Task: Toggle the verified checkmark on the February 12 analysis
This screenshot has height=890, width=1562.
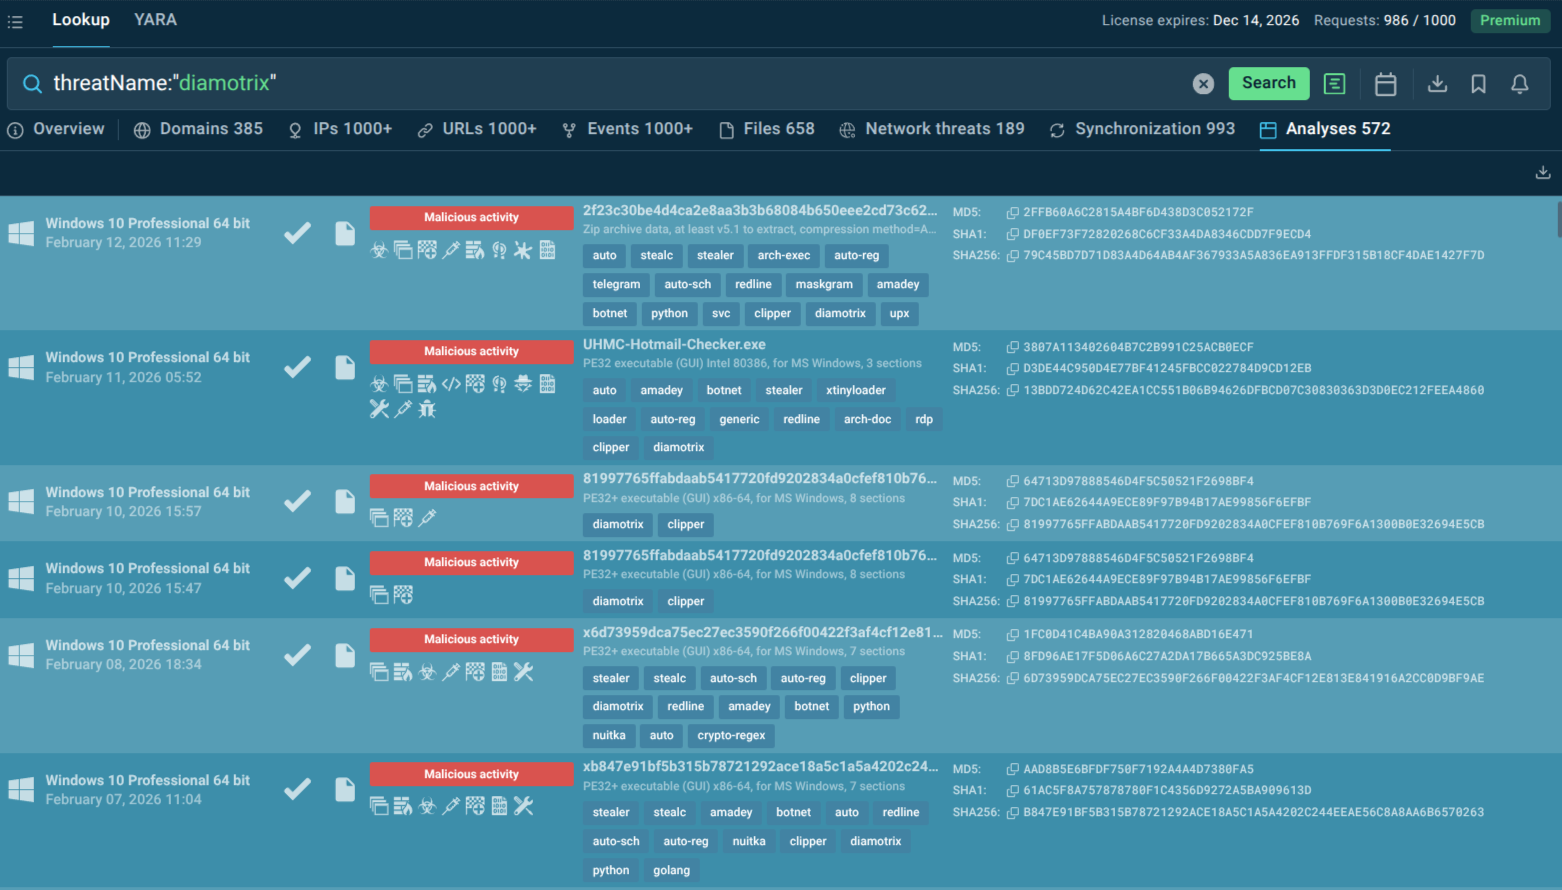Action: coord(297,231)
